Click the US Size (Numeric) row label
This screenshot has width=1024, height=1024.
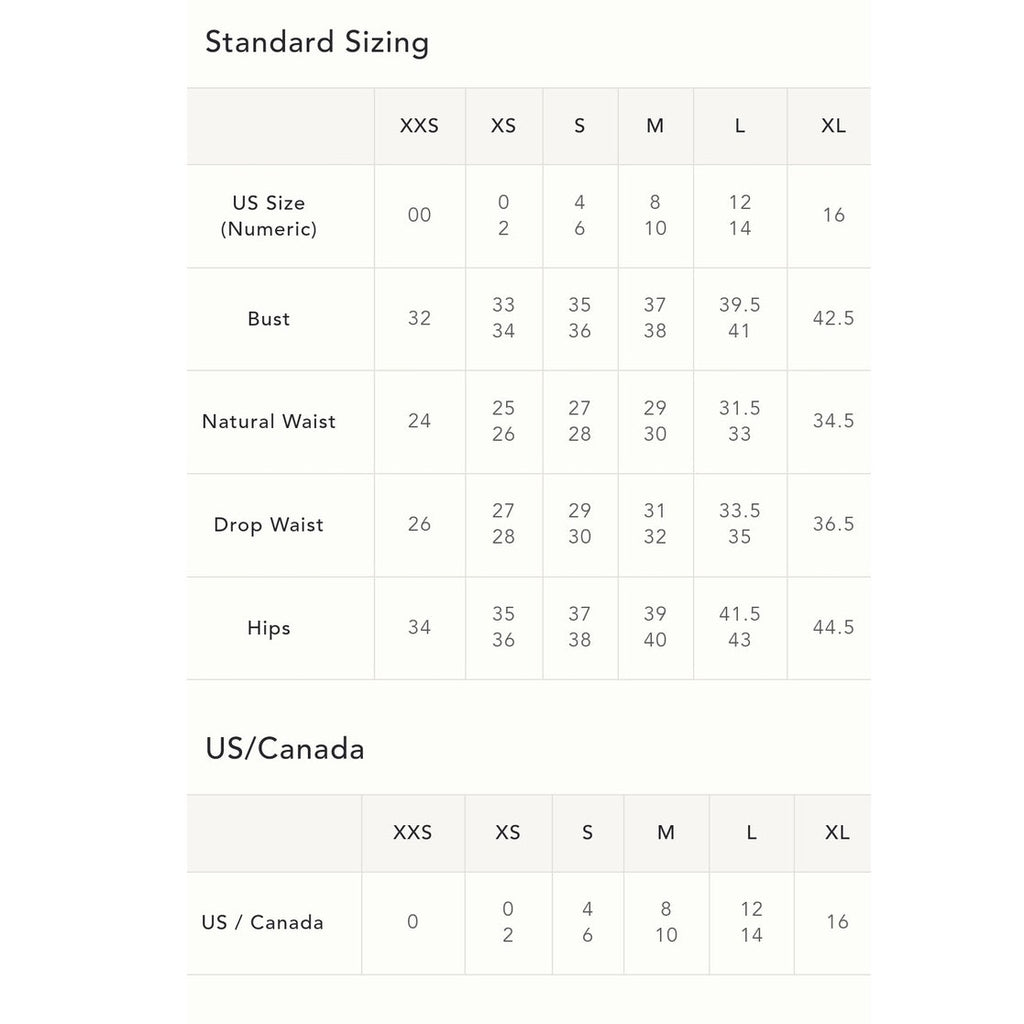click(x=268, y=216)
